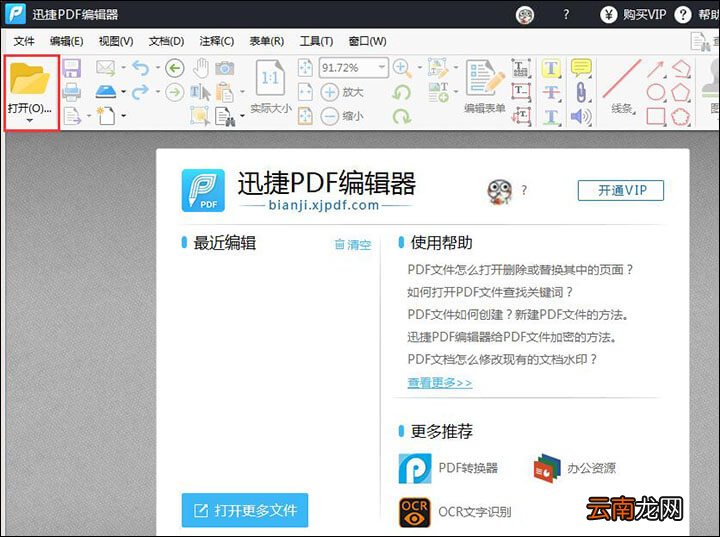Select the Arrow drawing tool
The image size is (720, 537).
pyautogui.click(x=656, y=69)
